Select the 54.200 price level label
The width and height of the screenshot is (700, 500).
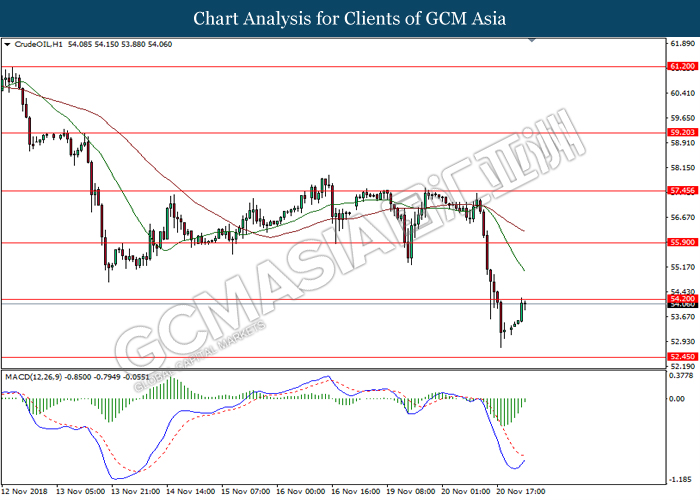click(x=682, y=298)
